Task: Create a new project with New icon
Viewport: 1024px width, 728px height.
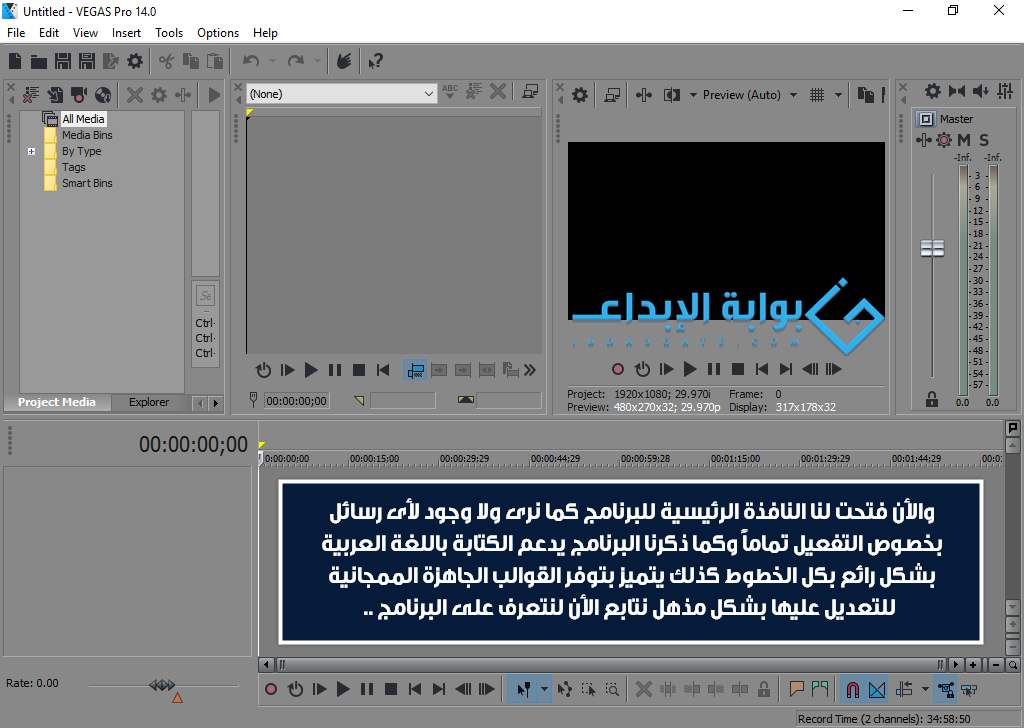Action: tap(15, 61)
